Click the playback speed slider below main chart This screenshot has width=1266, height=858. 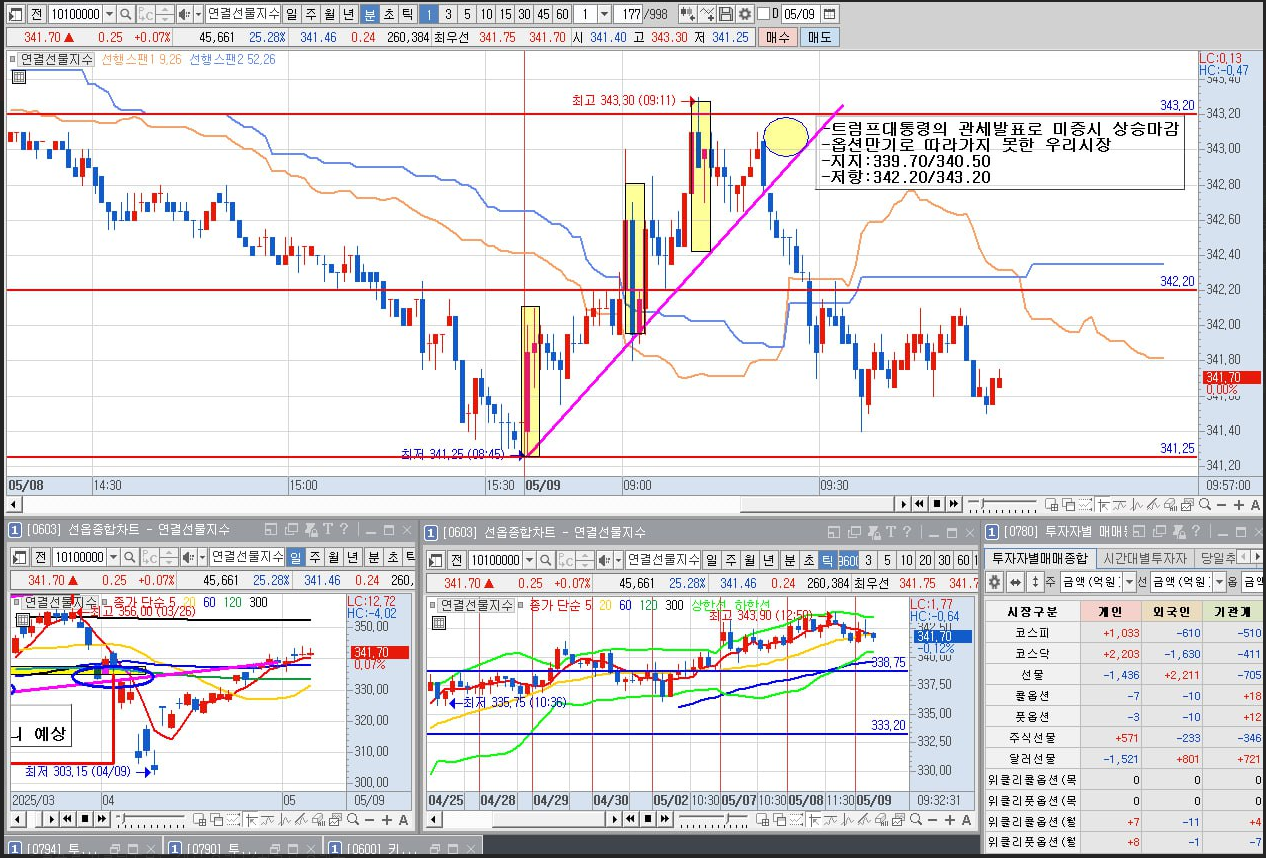1002,504
